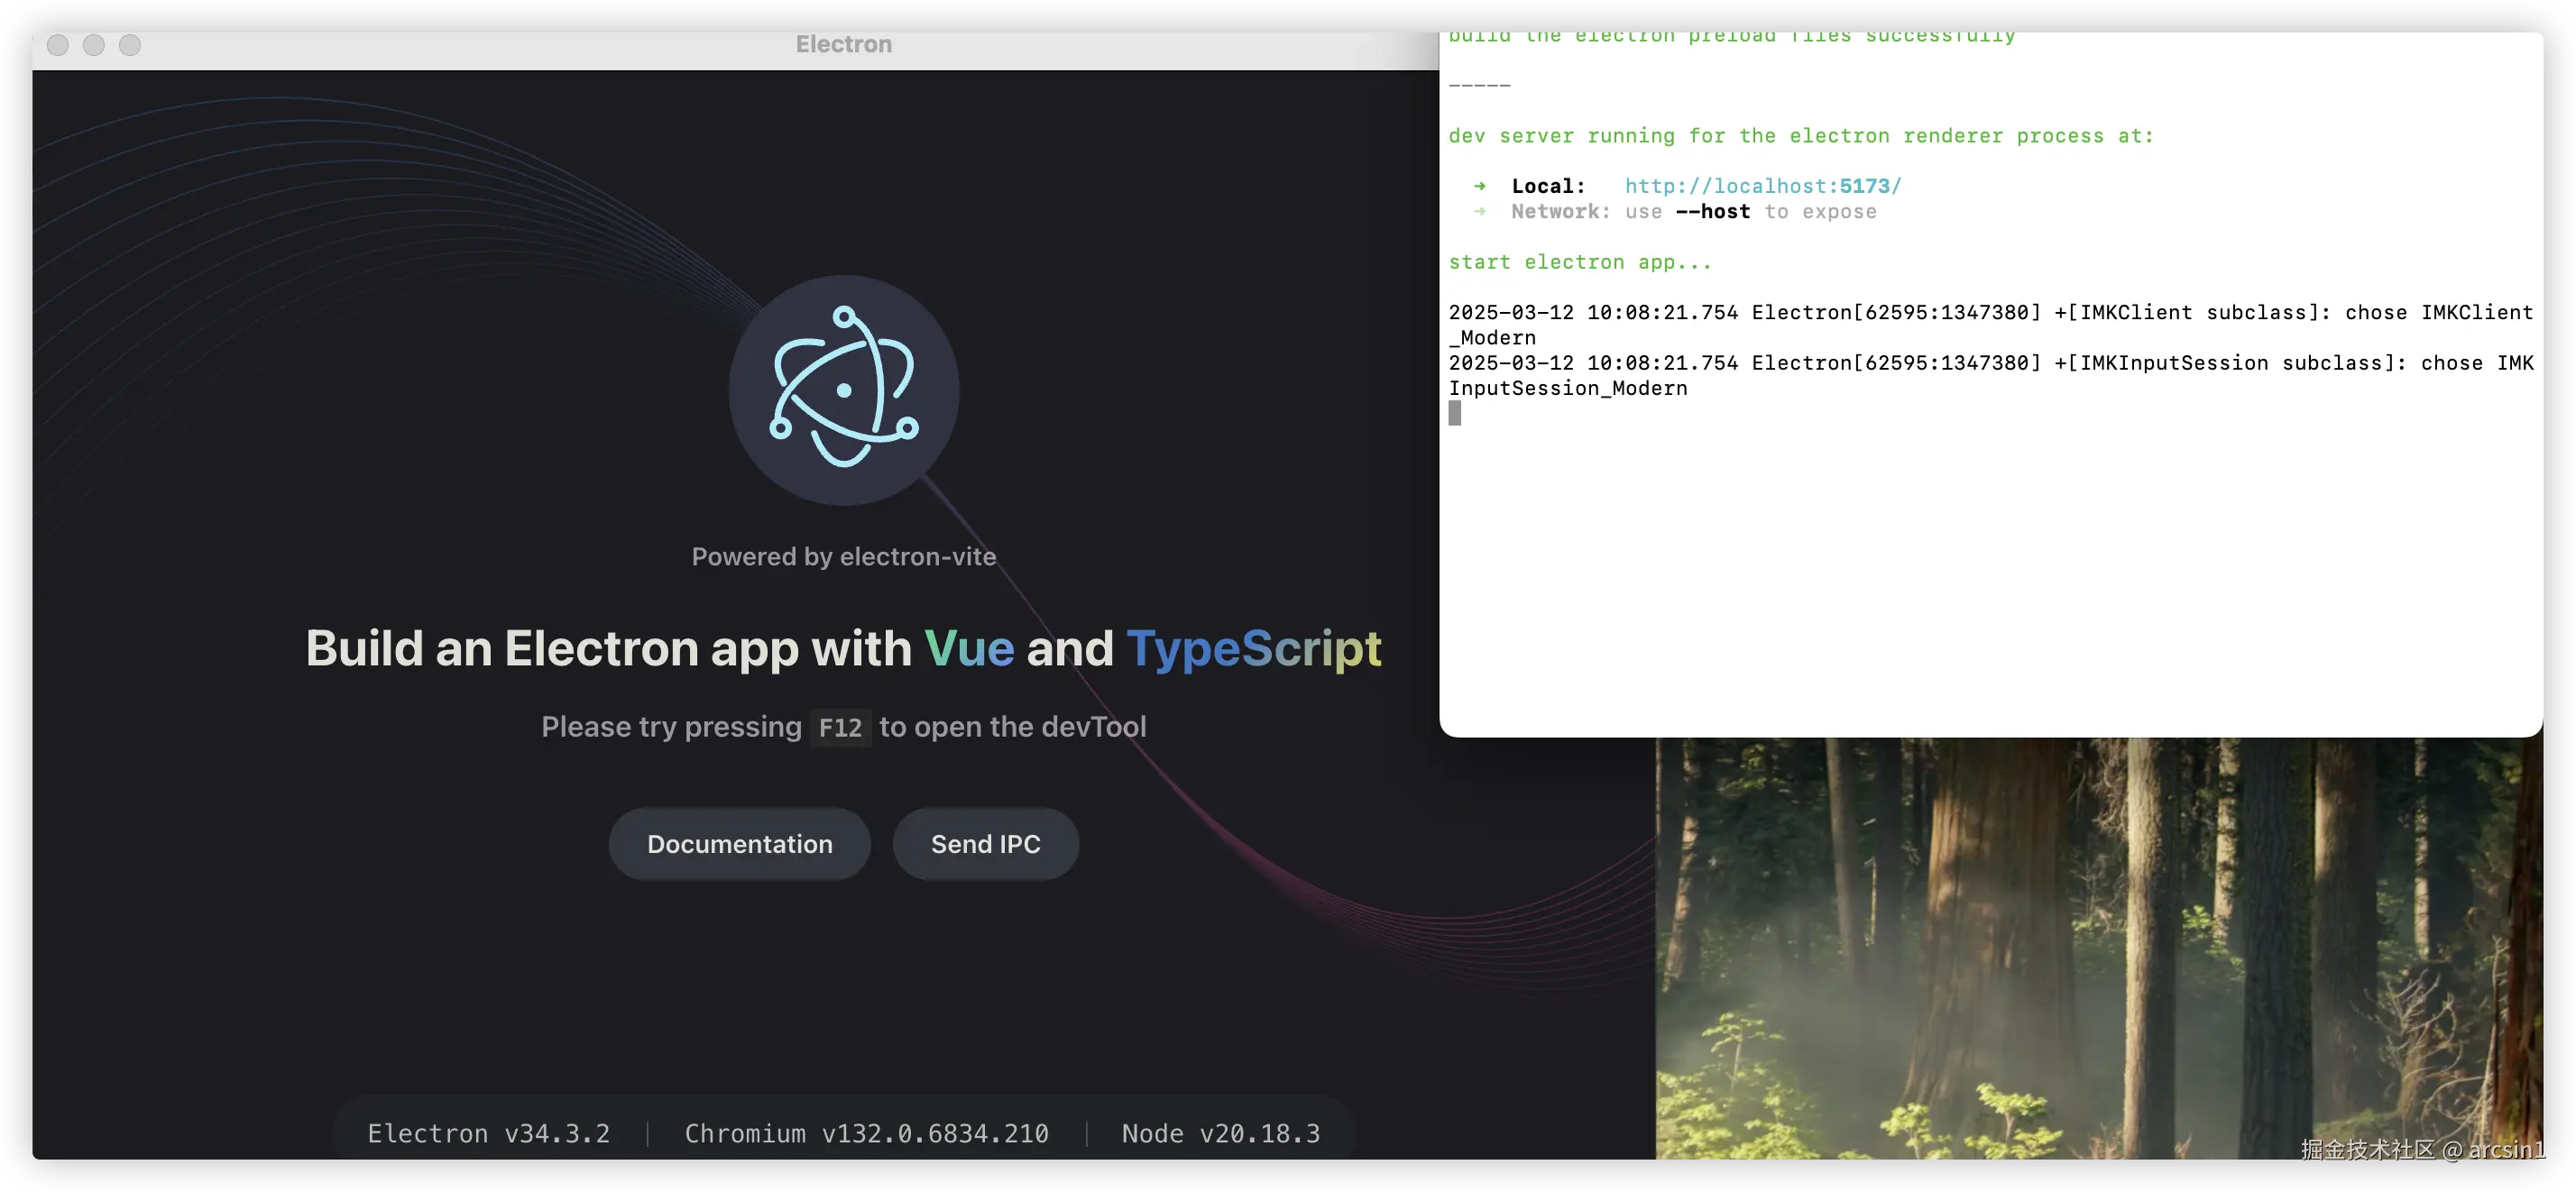Click the Electron v34.3.2 version label
Image resolution: width=2576 pixels, height=1192 pixels.
488,1133
